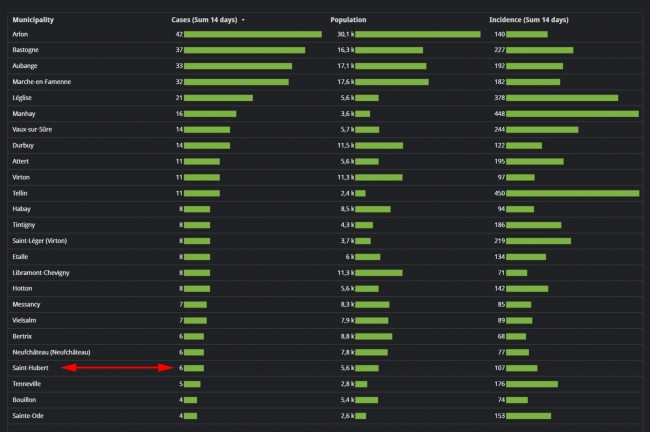Click Manhay's incidence bar showing 448

coord(572,114)
